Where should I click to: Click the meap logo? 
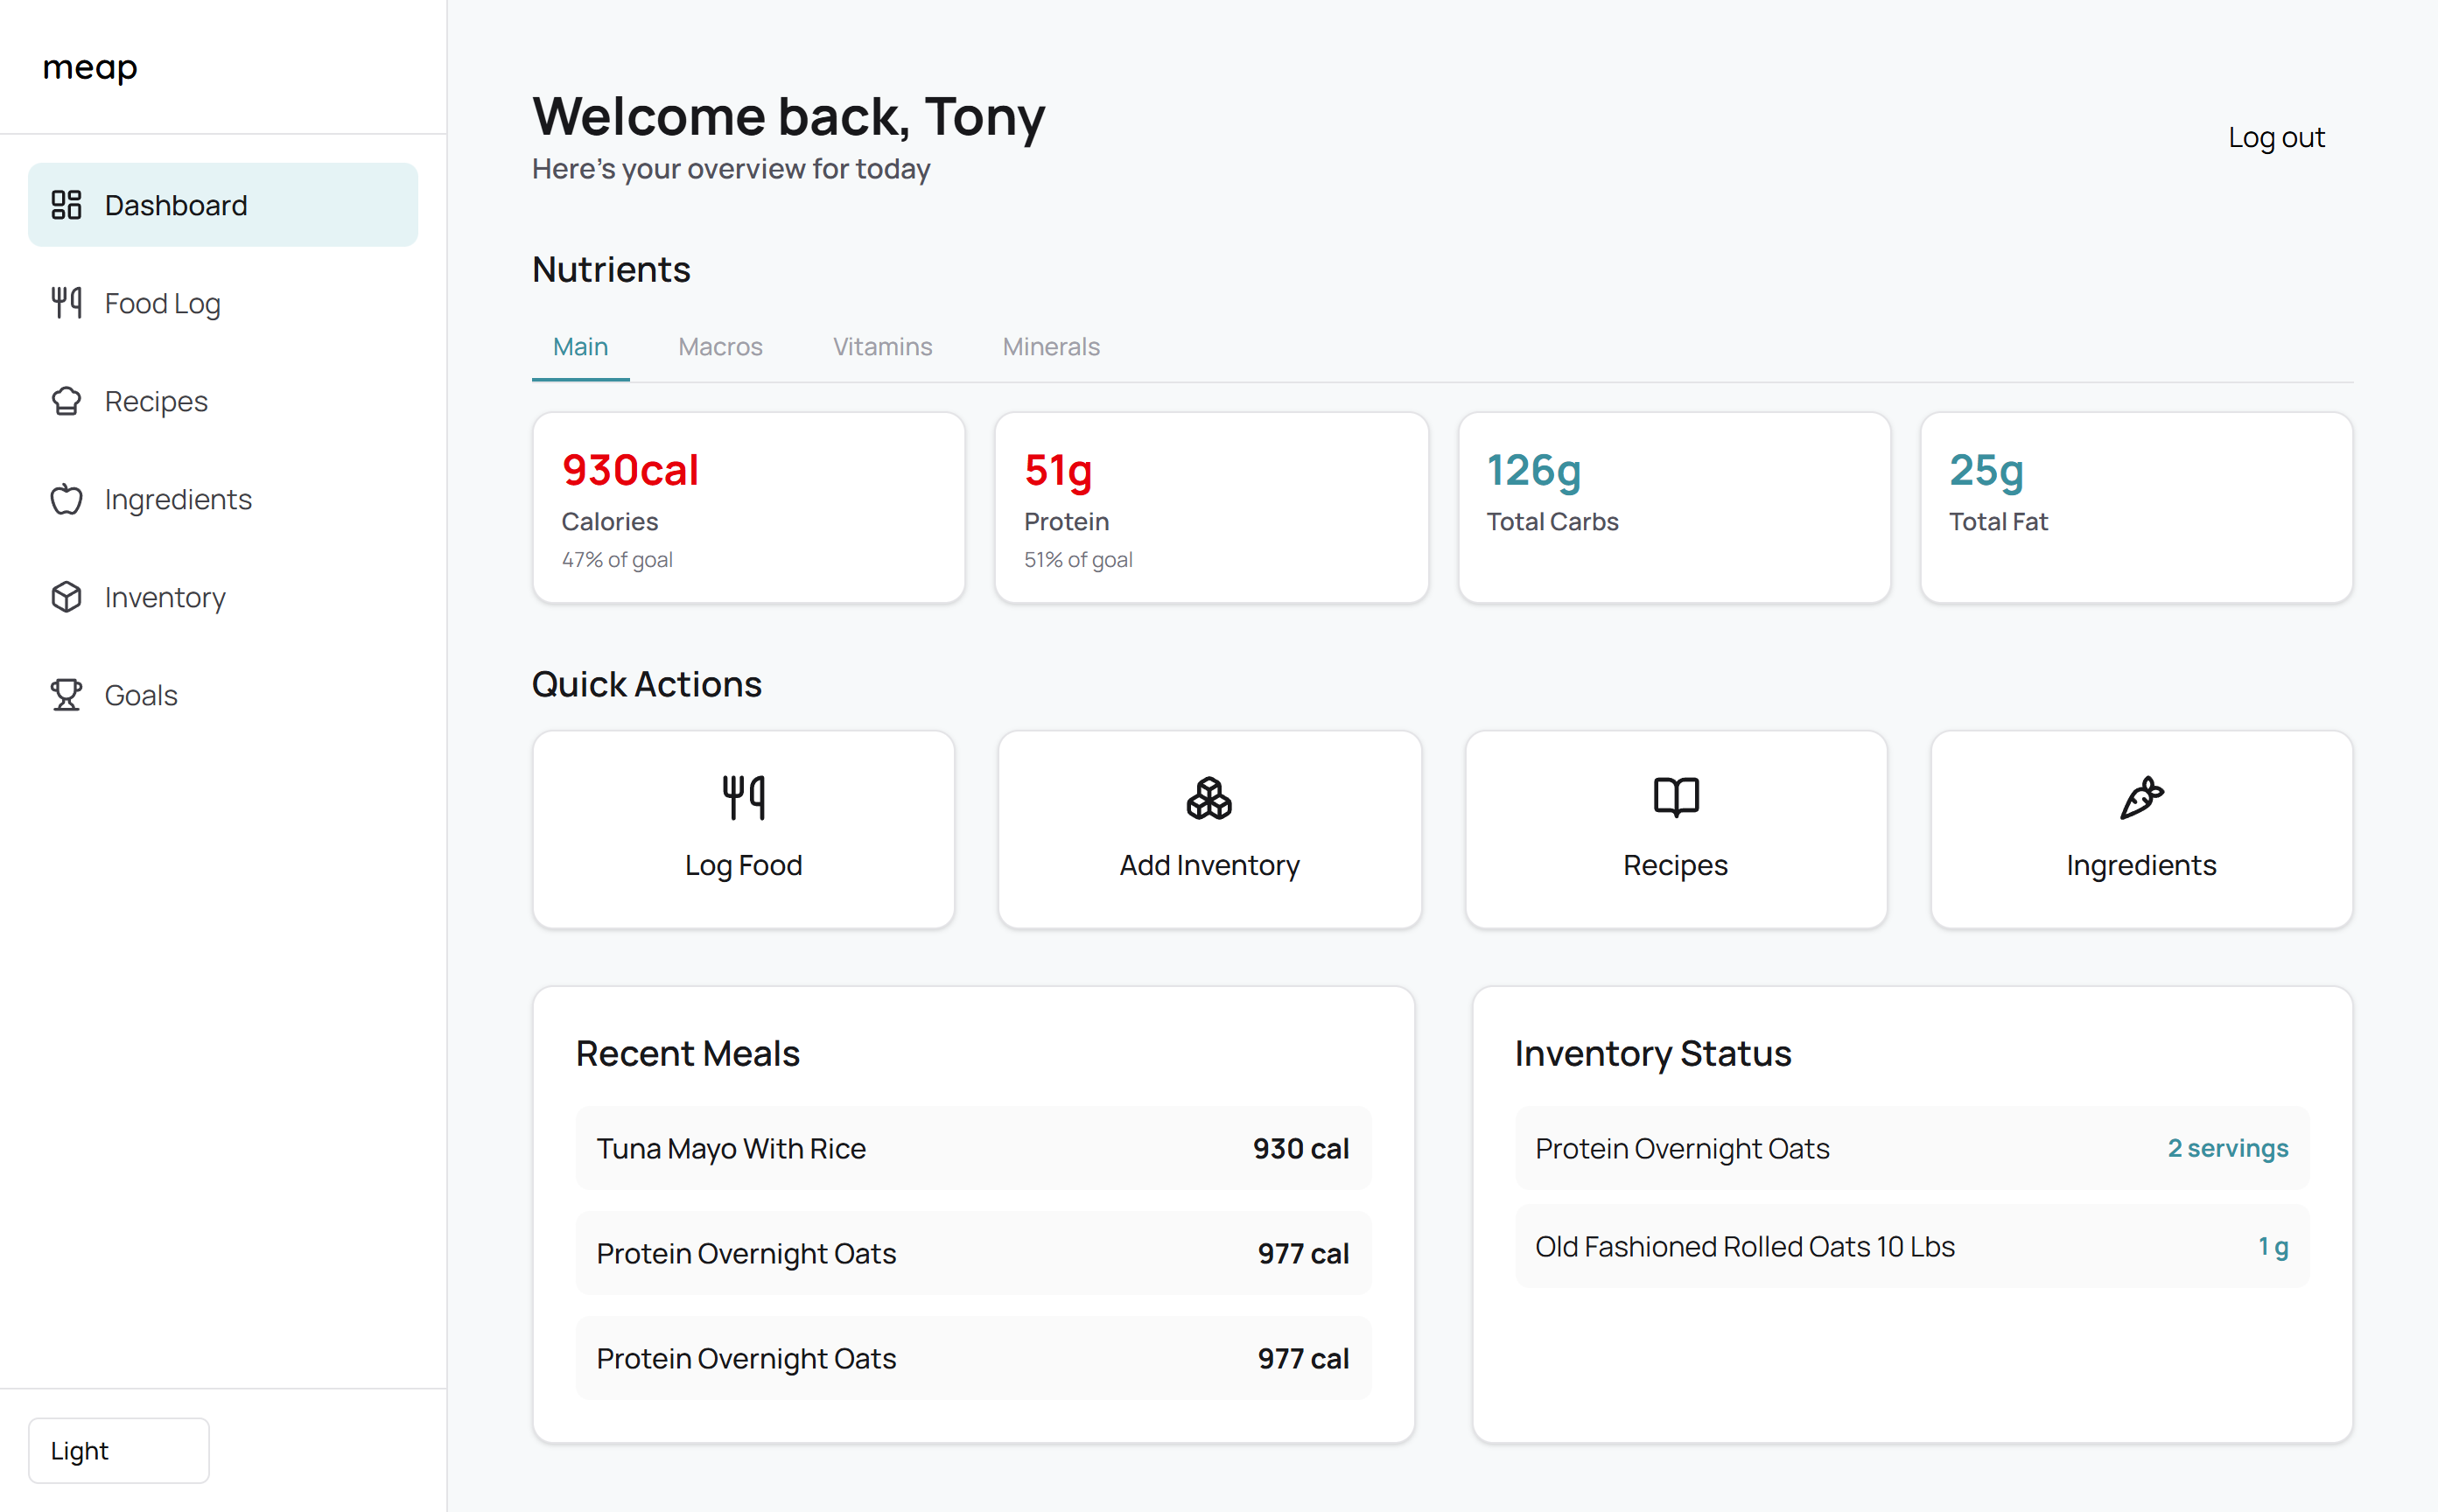point(89,67)
